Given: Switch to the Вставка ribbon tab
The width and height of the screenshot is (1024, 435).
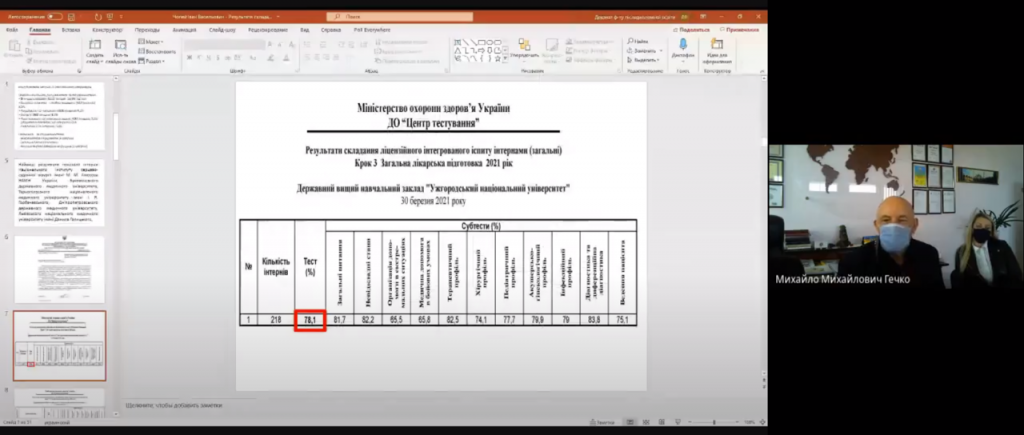Looking at the screenshot, I should click(x=71, y=29).
